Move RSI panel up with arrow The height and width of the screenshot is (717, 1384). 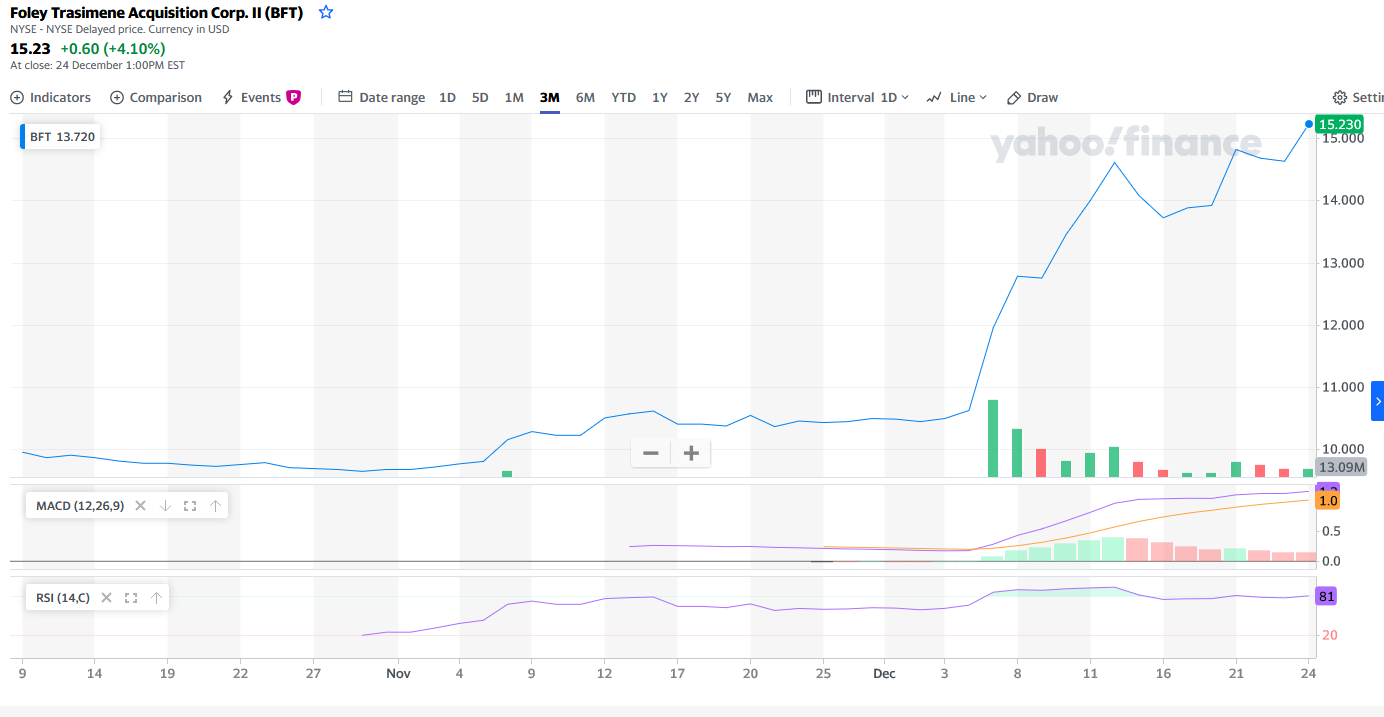pyautogui.click(x=156, y=598)
